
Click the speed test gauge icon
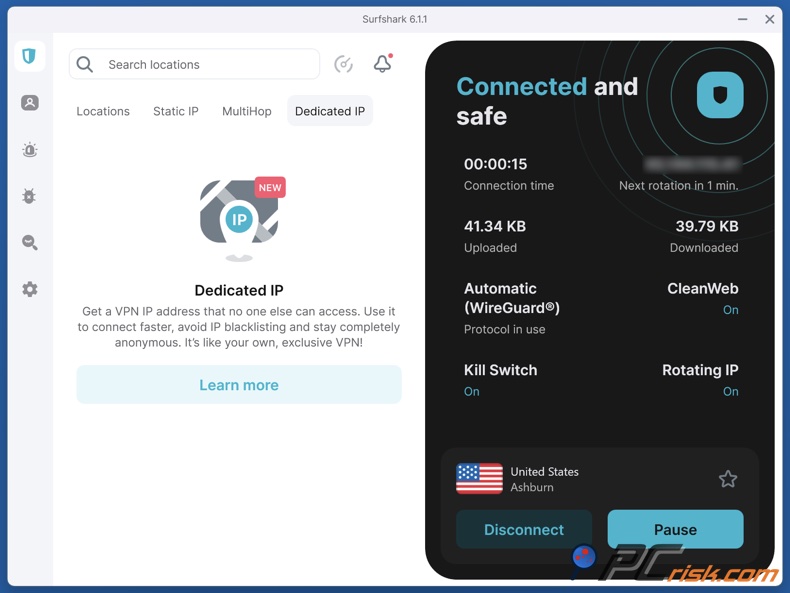click(x=343, y=64)
